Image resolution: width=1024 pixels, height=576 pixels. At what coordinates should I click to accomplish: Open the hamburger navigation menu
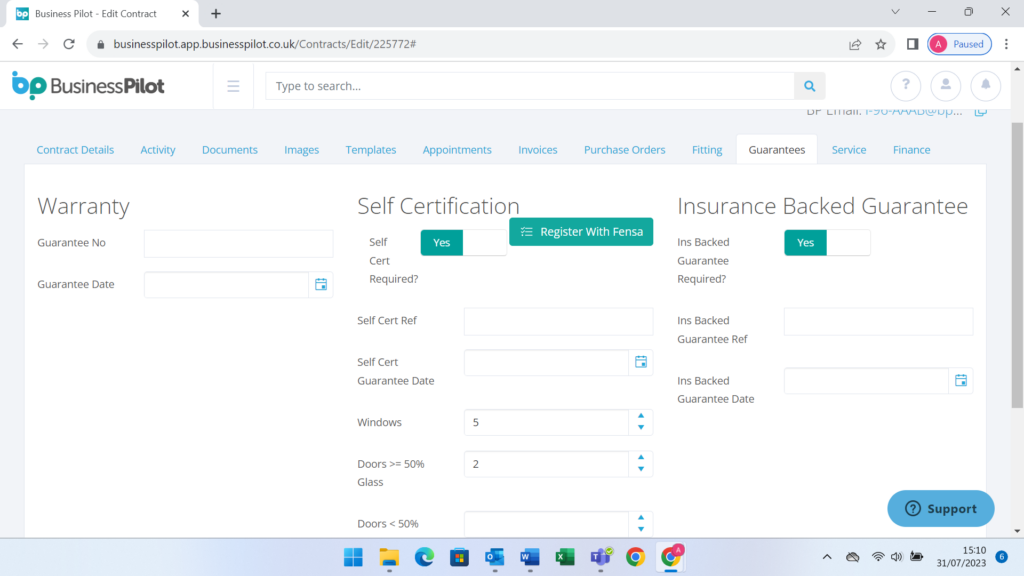coord(233,86)
